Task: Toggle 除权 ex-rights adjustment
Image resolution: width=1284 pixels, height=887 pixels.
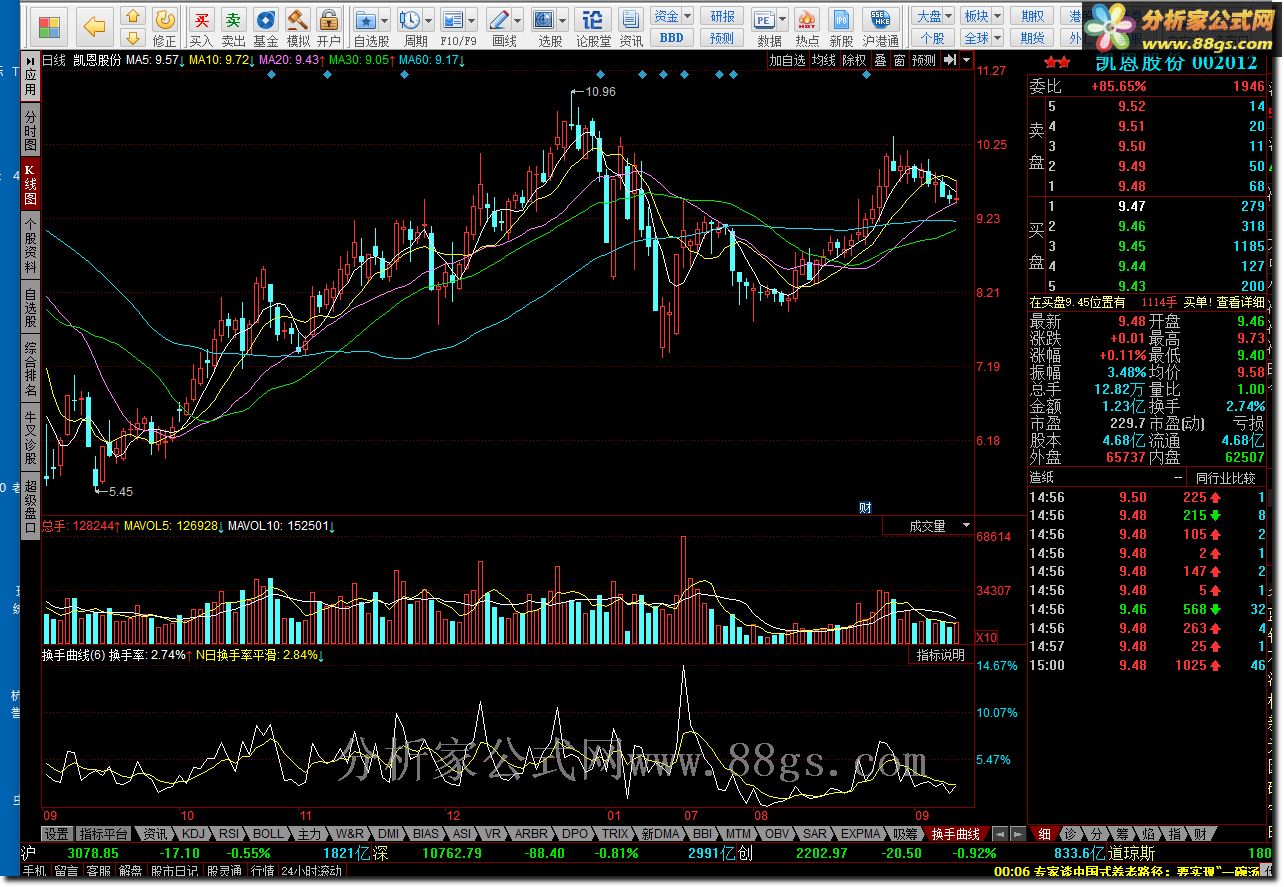Action: [854, 60]
